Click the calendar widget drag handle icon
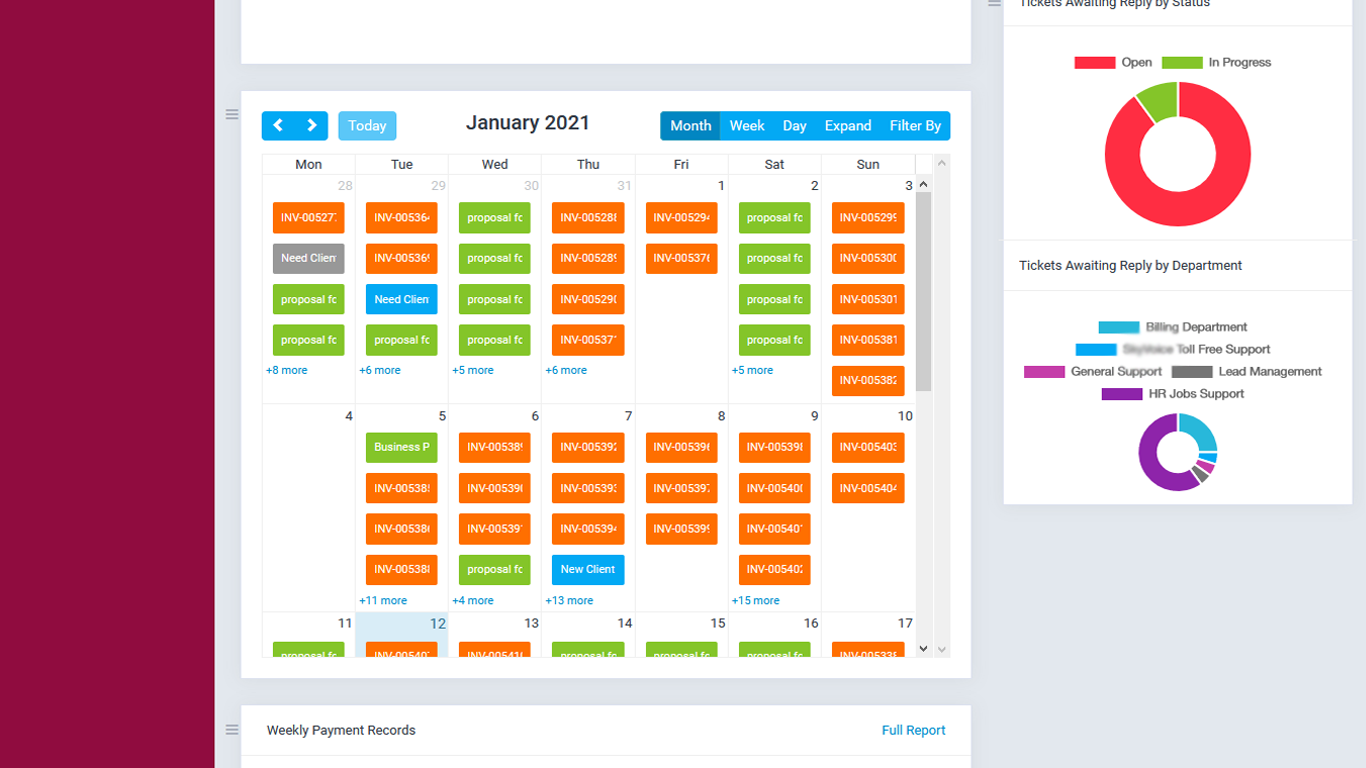The width and height of the screenshot is (1366, 768). (x=232, y=115)
